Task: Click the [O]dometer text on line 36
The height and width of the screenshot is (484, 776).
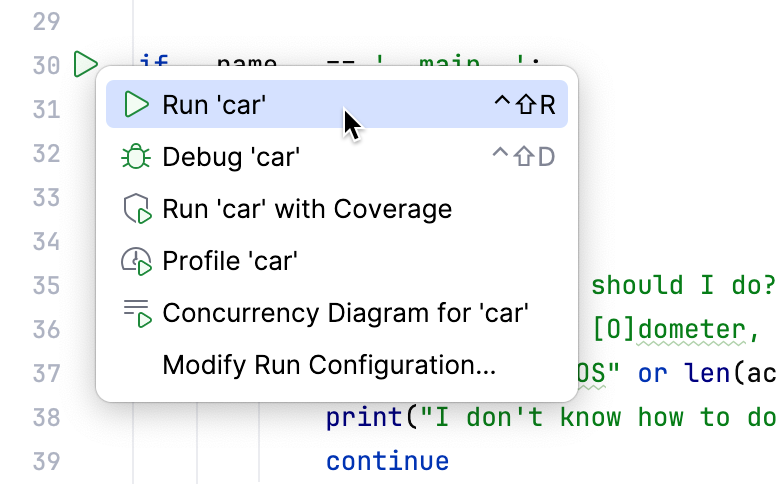Action: click(669, 329)
